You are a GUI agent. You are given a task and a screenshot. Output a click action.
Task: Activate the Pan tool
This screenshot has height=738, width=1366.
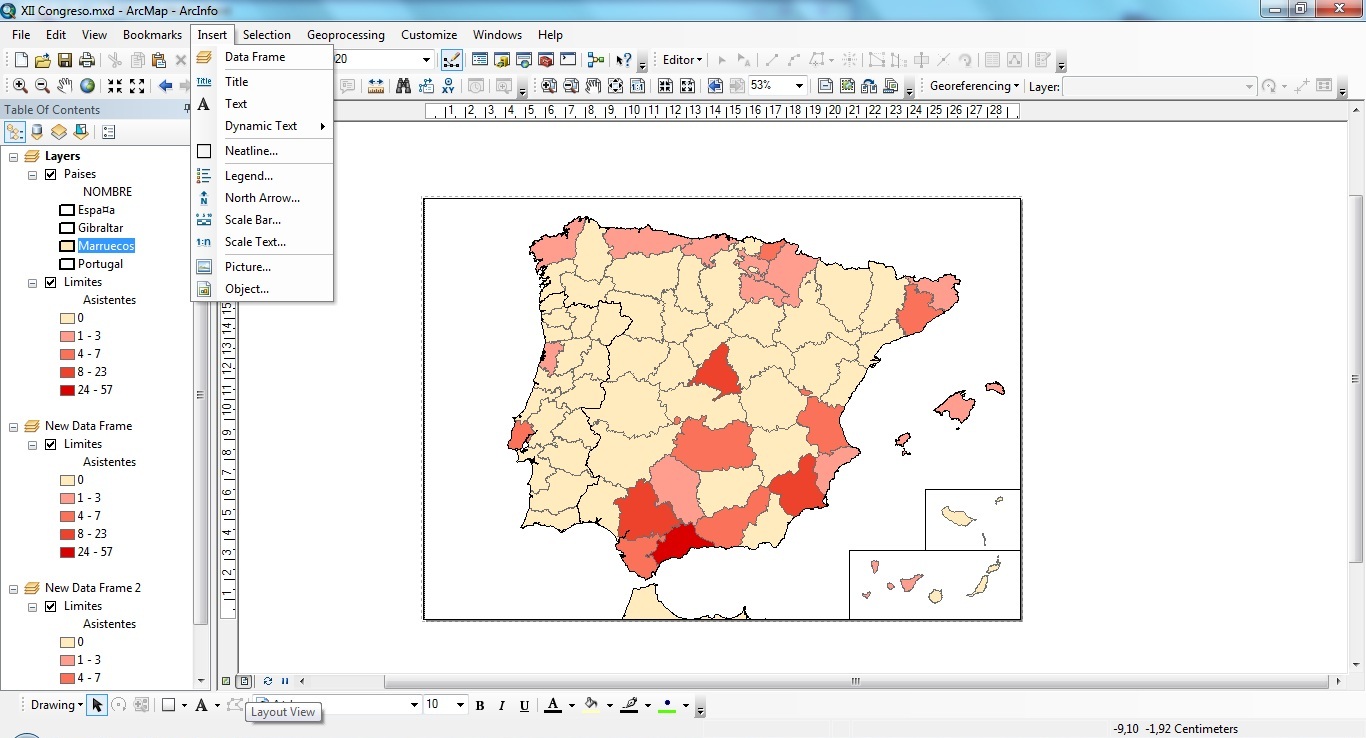point(63,85)
